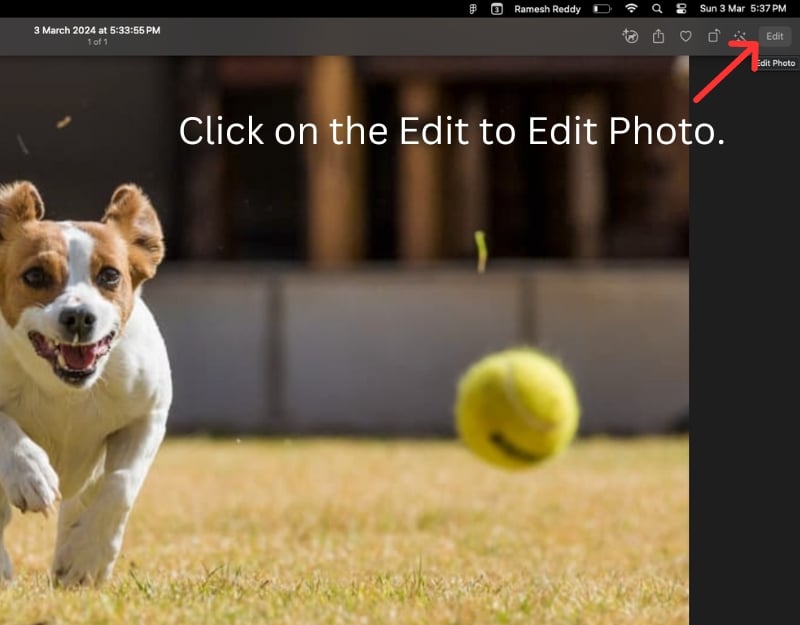Image resolution: width=800 pixels, height=625 pixels.
Task: Open Spotlight search magnifier icon
Action: coord(657,9)
